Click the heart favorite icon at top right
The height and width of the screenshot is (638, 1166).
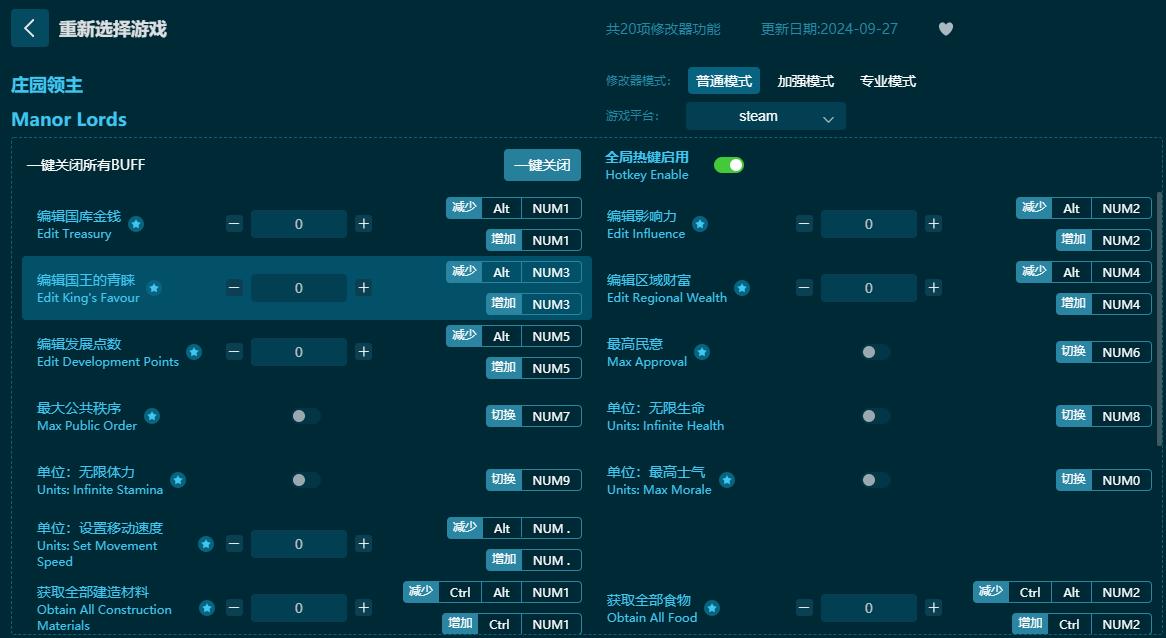[x=945, y=29]
